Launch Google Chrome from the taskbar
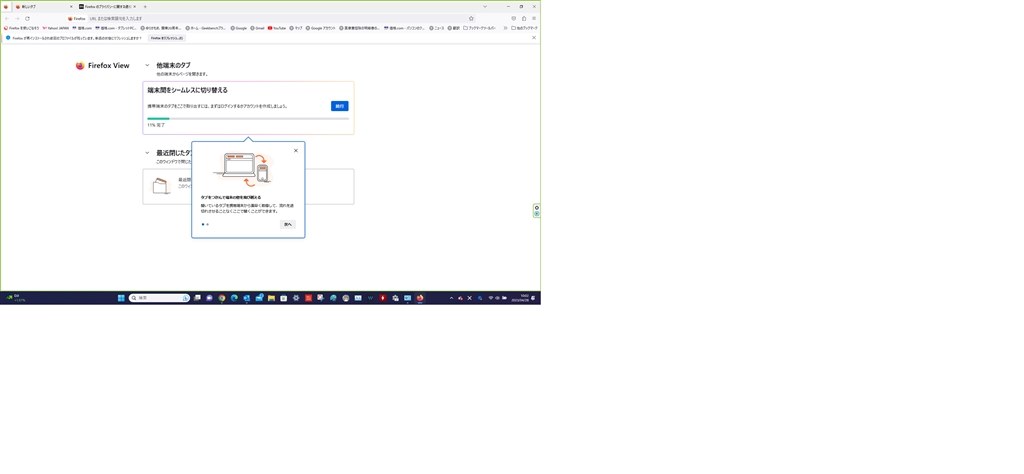Screen dimensions: 1024x474 222,298
